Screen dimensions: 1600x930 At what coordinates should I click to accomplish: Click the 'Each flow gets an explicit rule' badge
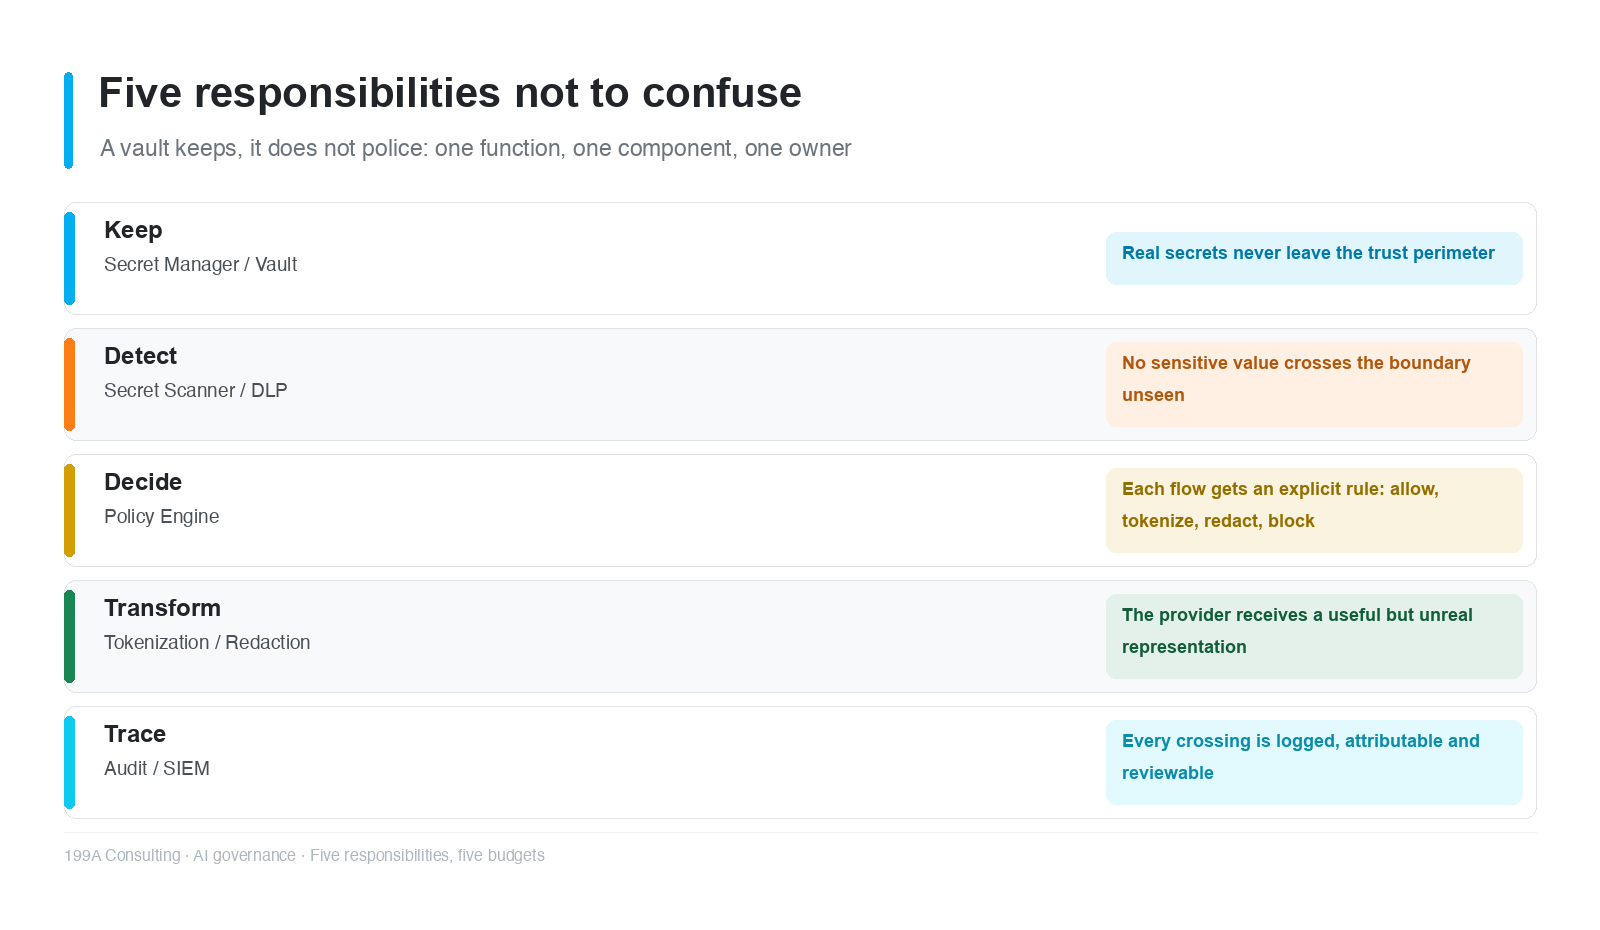pyautogui.click(x=1314, y=510)
